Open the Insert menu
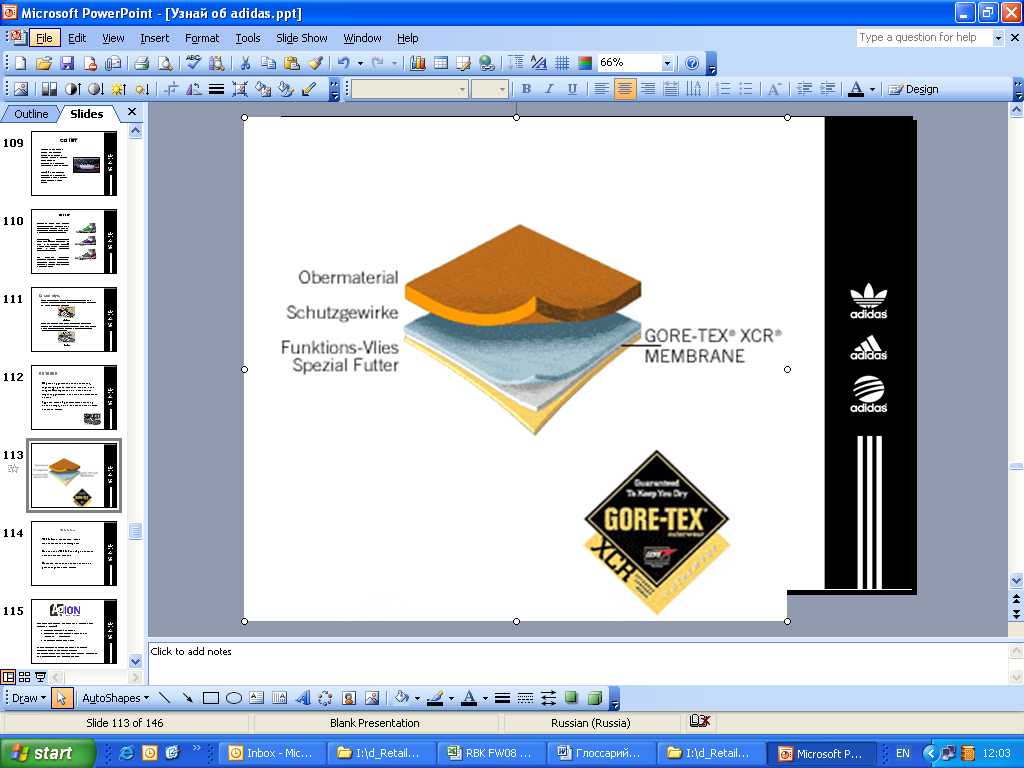 [x=154, y=38]
